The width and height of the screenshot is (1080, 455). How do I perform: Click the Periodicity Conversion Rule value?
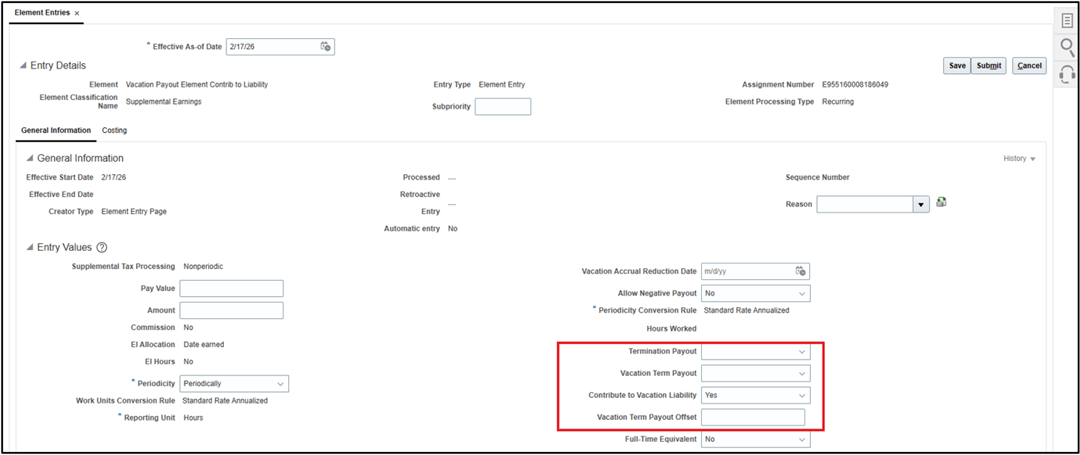[x=746, y=310]
